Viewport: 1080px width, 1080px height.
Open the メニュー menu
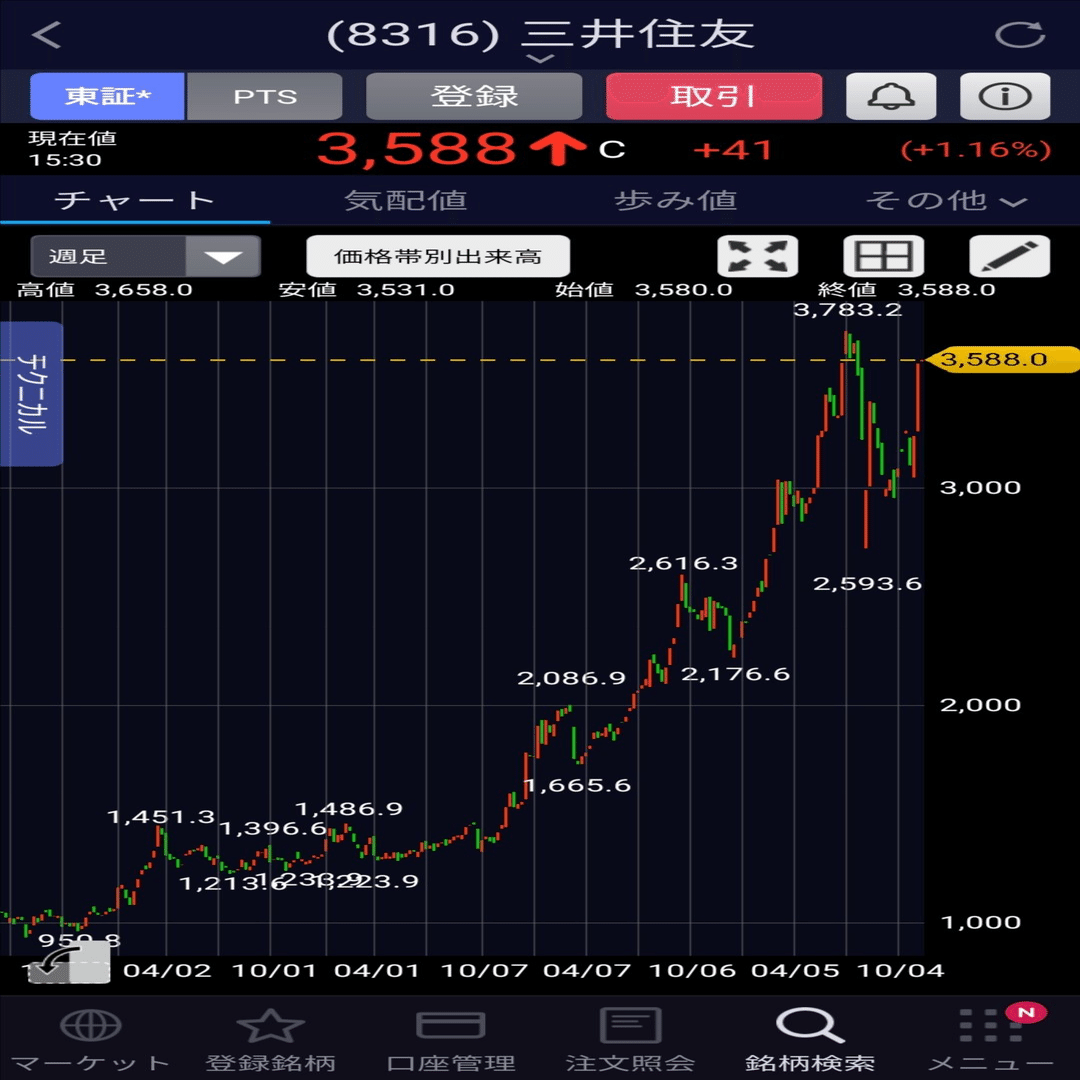point(990,1040)
